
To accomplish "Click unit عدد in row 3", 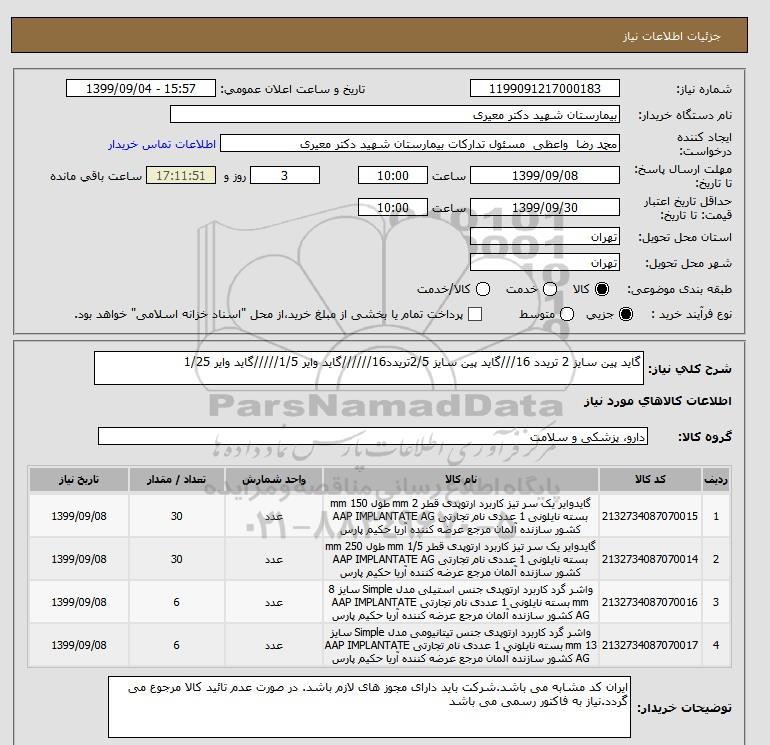I will (274, 603).
